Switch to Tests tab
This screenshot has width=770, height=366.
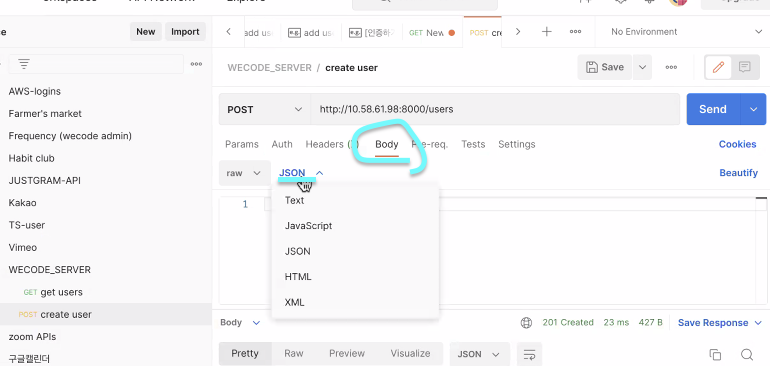click(x=473, y=144)
